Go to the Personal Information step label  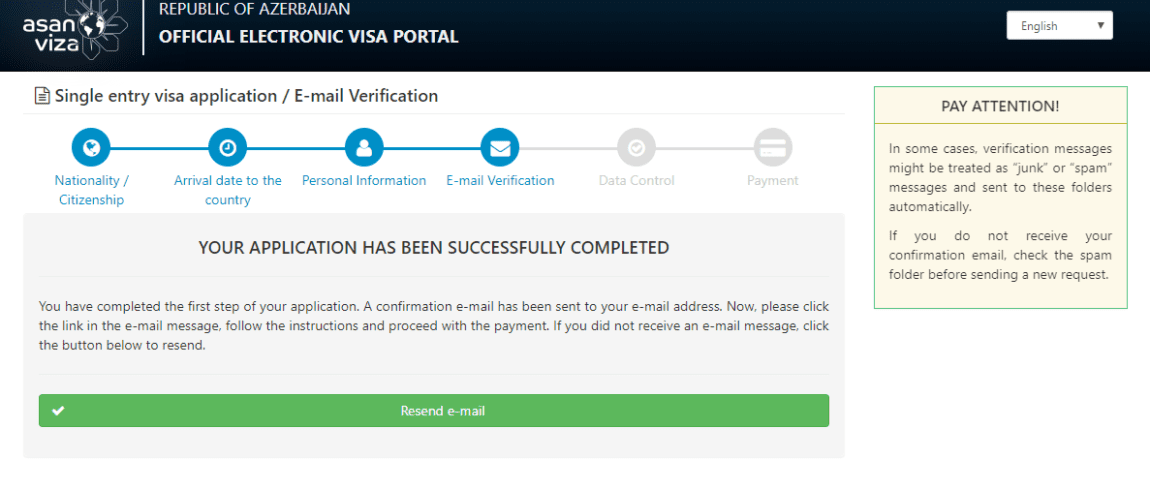364,180
